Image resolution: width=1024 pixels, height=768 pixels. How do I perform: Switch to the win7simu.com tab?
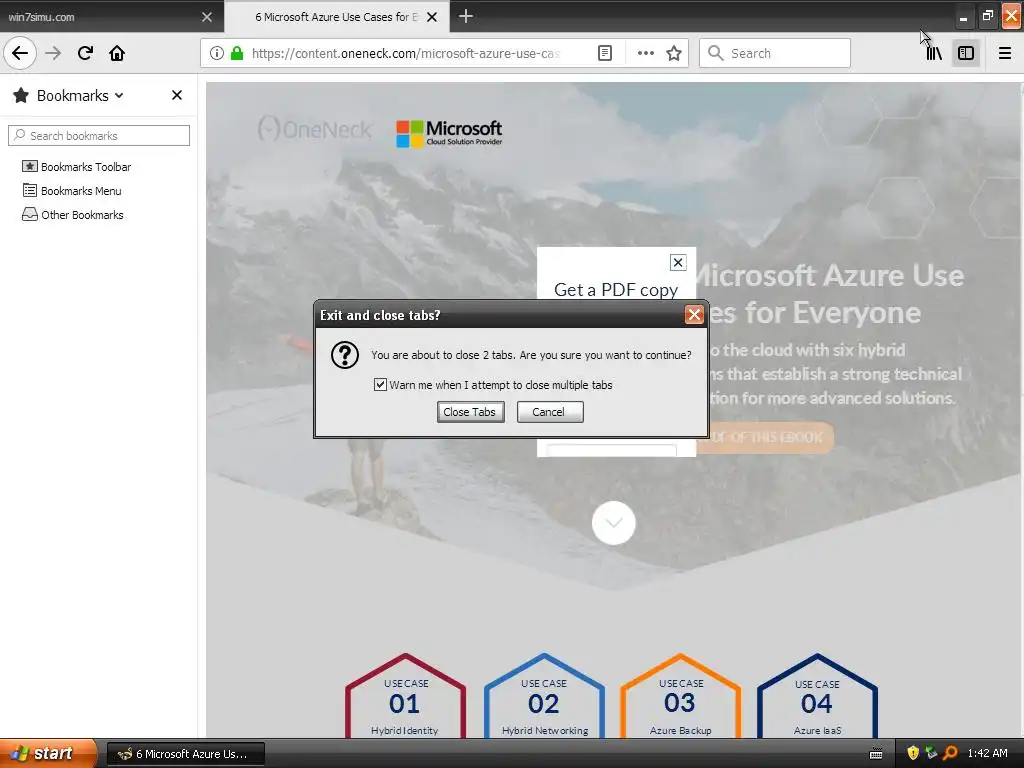click(111, 17)
